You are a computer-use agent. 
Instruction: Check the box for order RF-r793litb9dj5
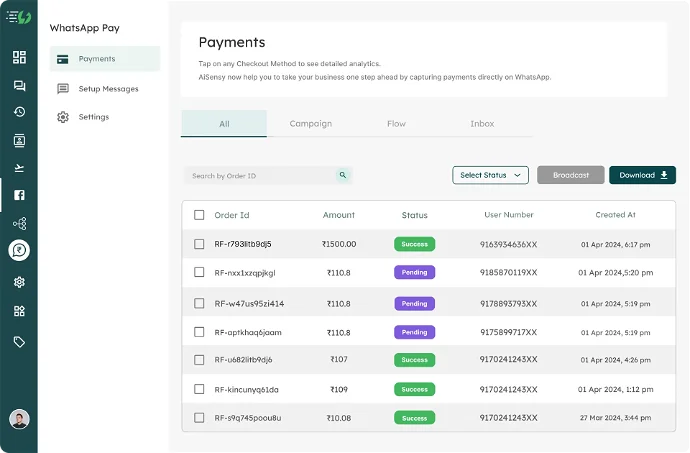point(199,244)
